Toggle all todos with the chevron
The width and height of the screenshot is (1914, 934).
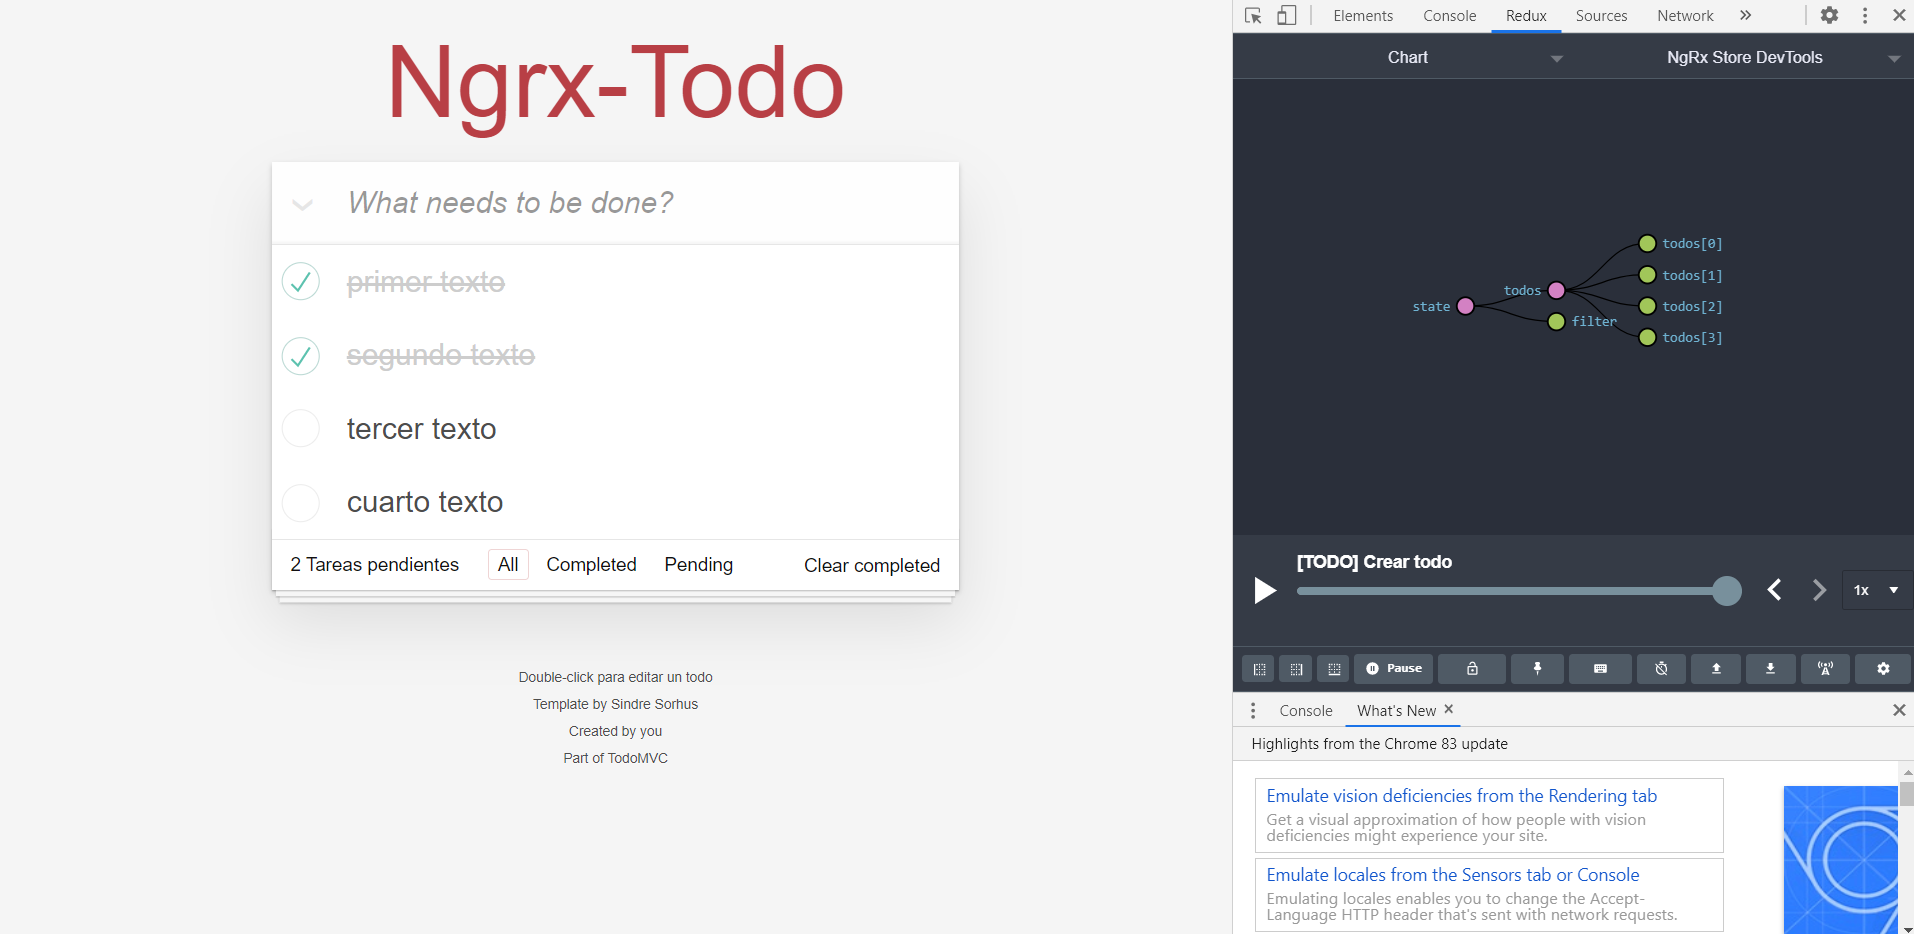click(x=302, y=205)
